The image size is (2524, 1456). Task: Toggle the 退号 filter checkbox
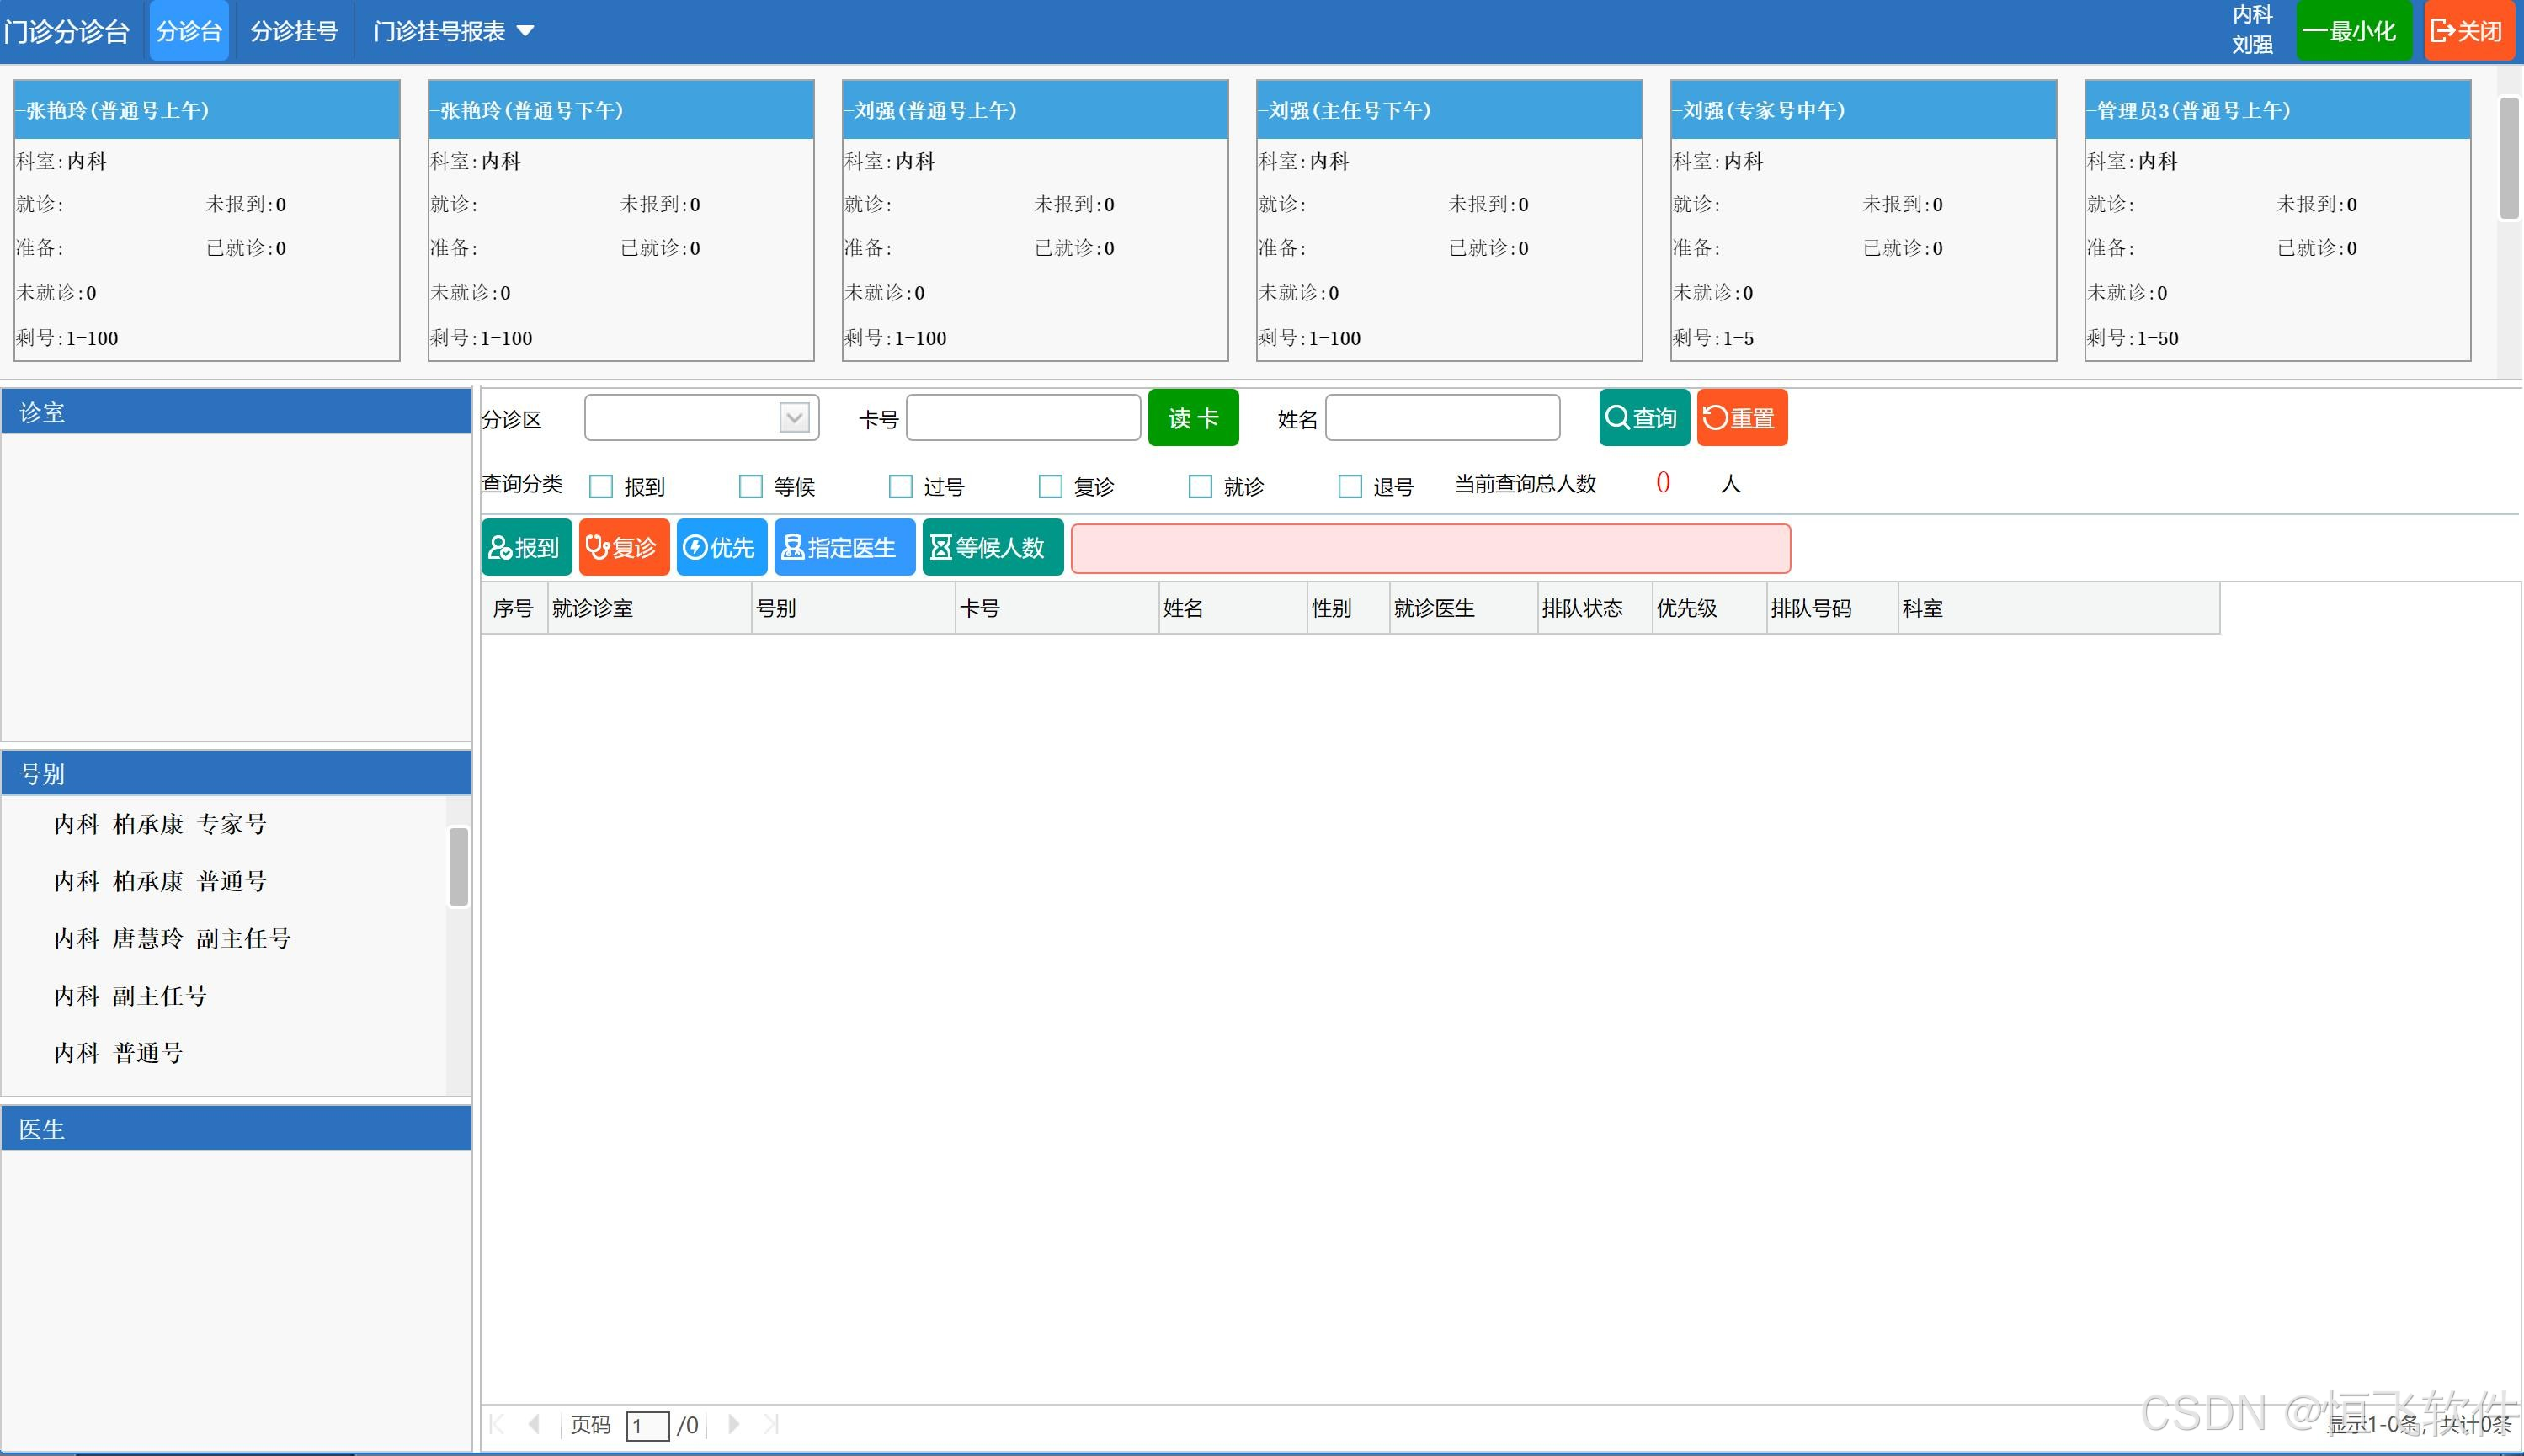point(1350,487)
